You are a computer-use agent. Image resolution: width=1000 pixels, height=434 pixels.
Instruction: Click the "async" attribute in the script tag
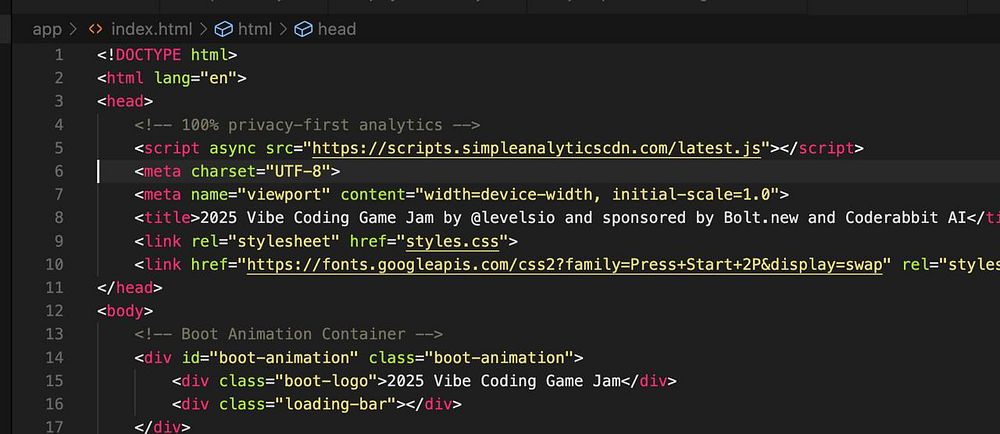[233, 148]
